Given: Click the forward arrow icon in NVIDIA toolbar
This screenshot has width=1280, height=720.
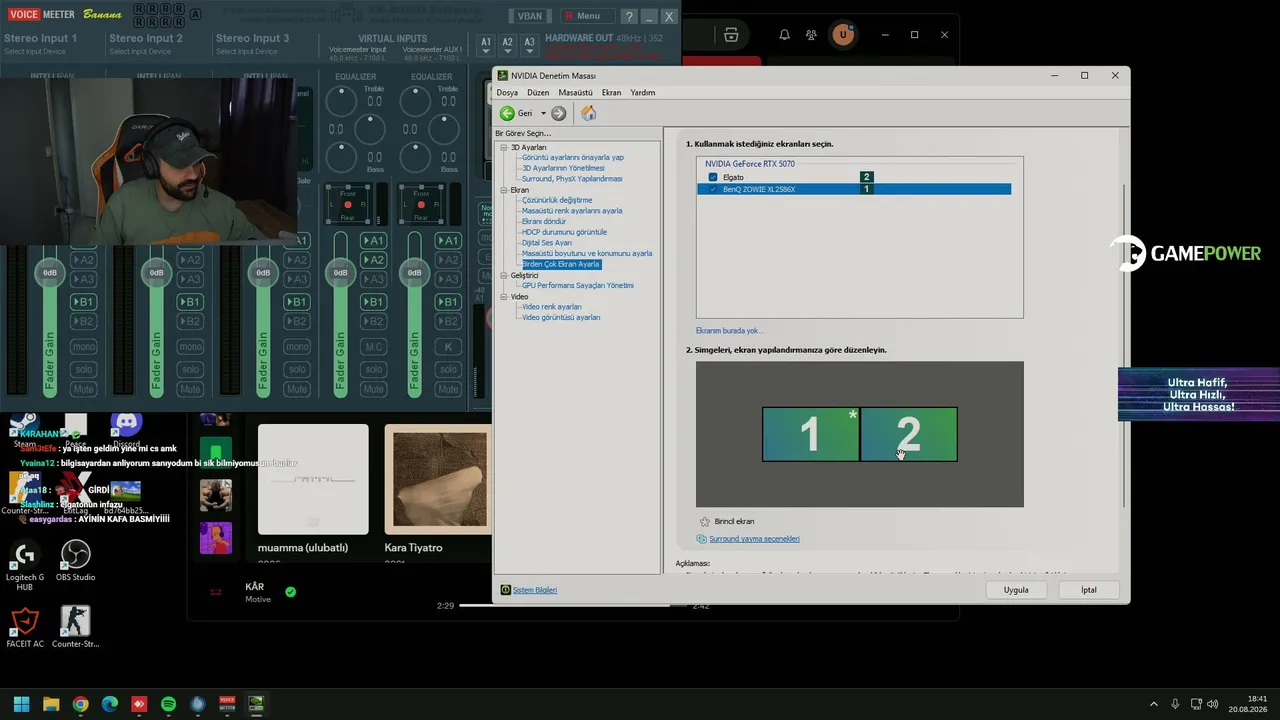Looking at the screenshot, I should 559,114.
